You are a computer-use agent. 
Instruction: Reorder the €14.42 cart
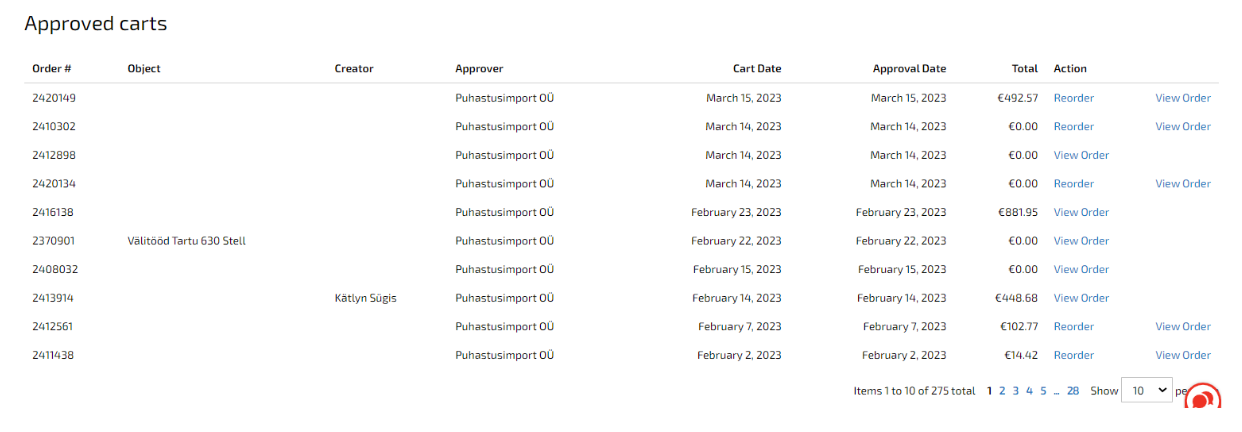(x=1073, y=355)
